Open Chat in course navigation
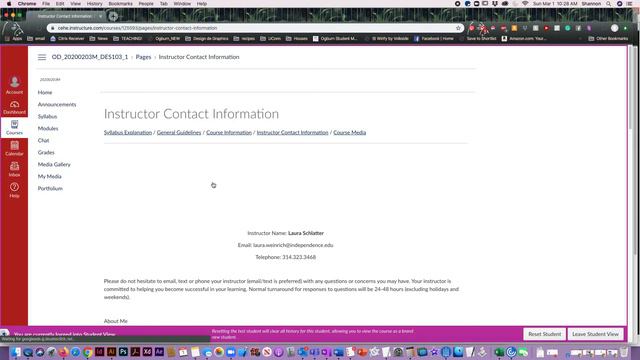The image size is (640, 360). tap(43, 140)
